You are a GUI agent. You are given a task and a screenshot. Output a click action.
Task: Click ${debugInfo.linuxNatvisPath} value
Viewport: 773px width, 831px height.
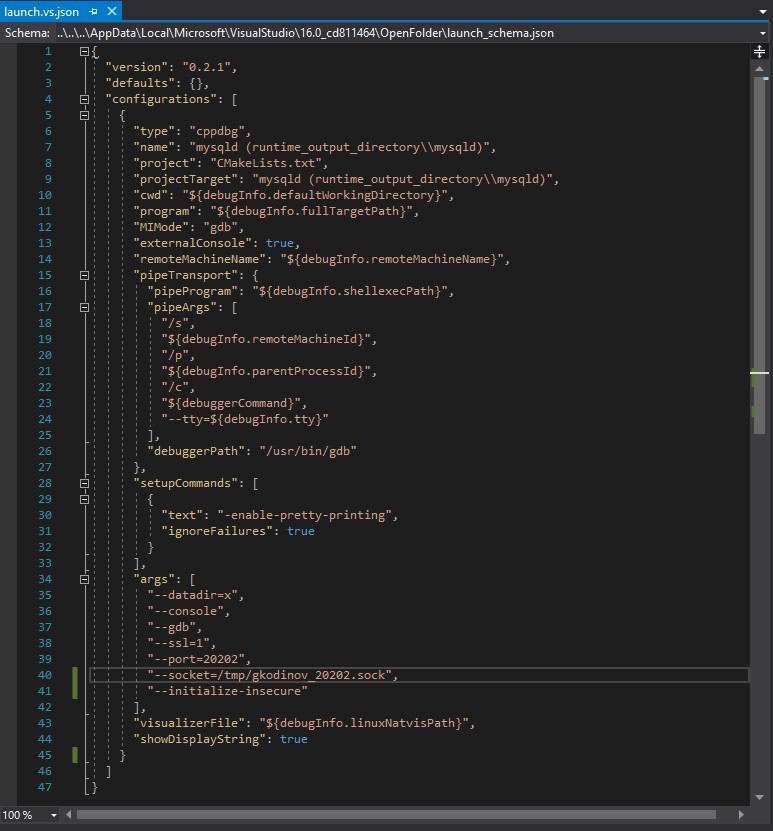(x=364, y=723)
